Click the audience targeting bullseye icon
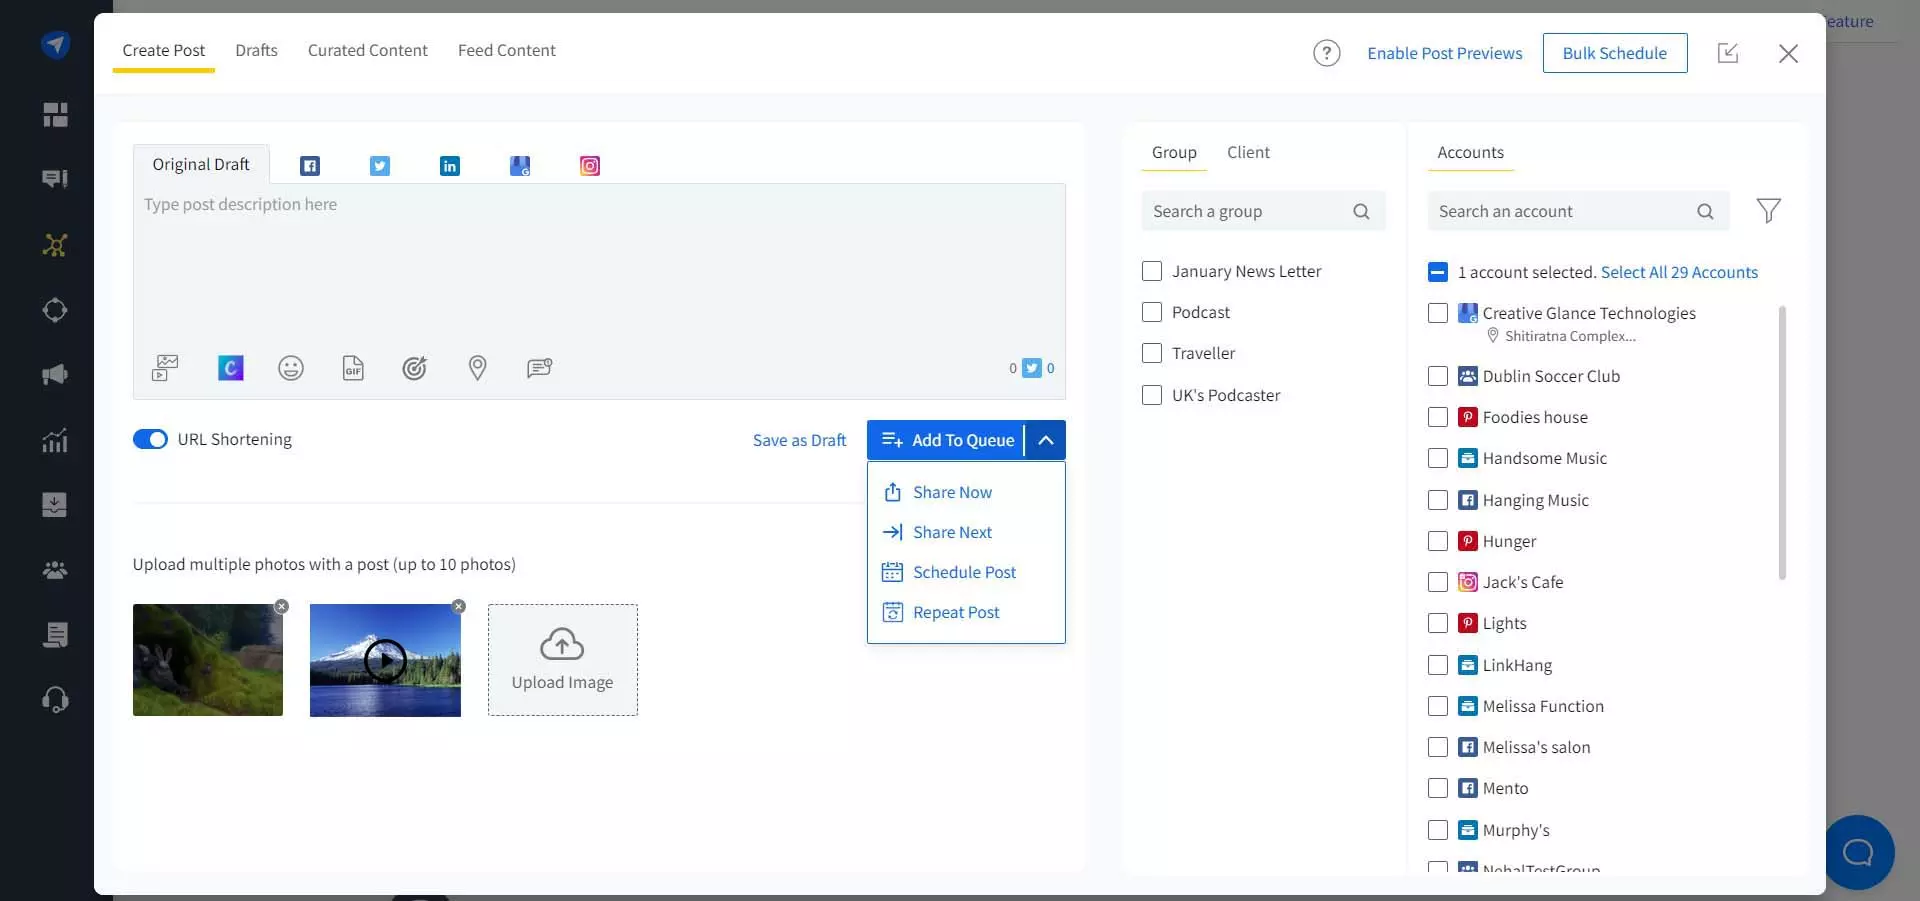The image size is (1920, 901). tap(414, 368)
